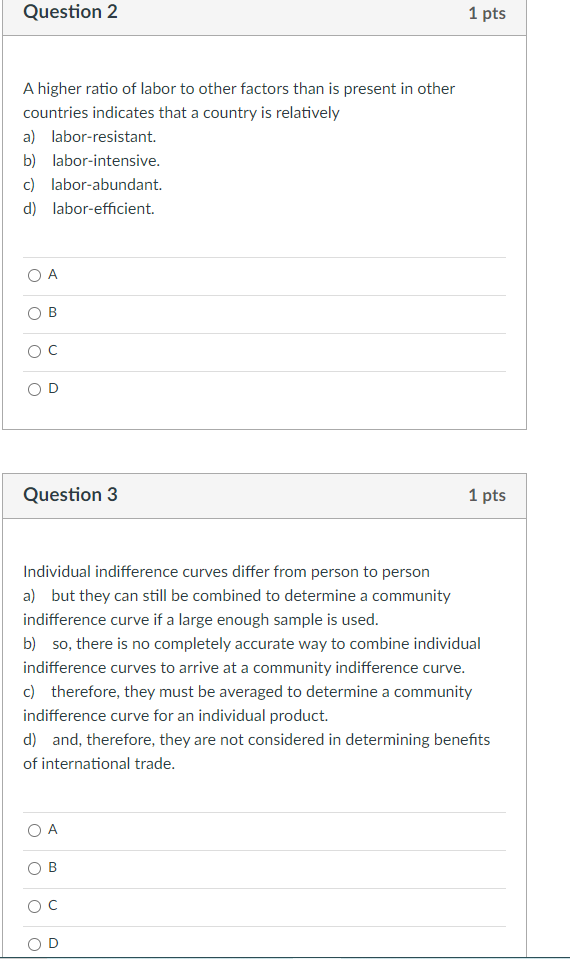The width and height of the screenshot is (570, 959).
Task: Click the Question 3 heading
Action: click(70, 494)
